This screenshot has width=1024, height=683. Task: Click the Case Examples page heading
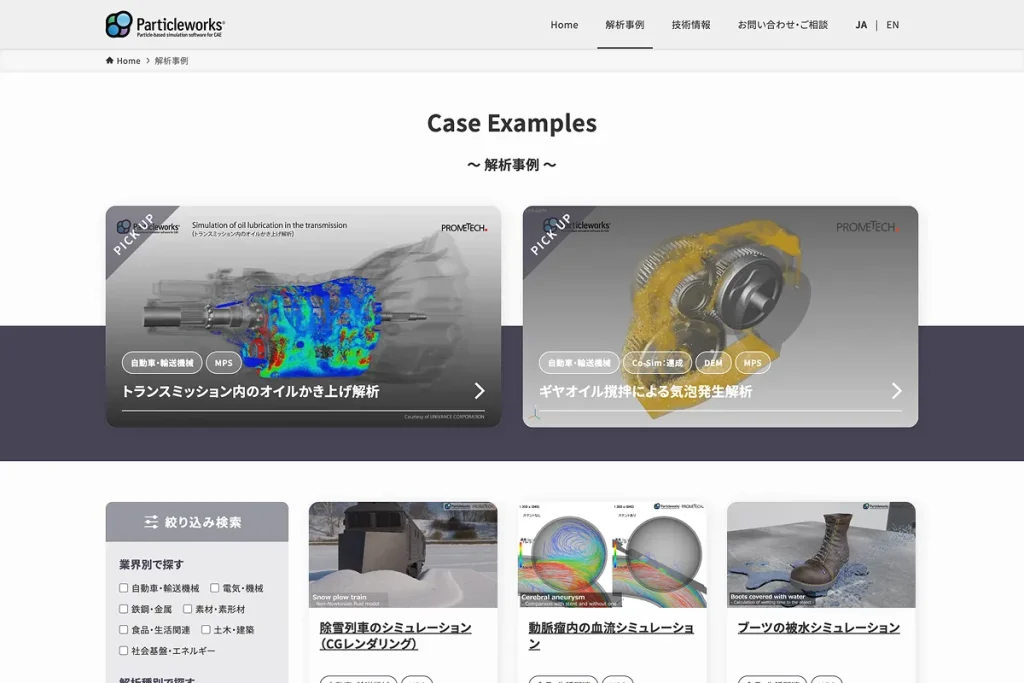512,123
